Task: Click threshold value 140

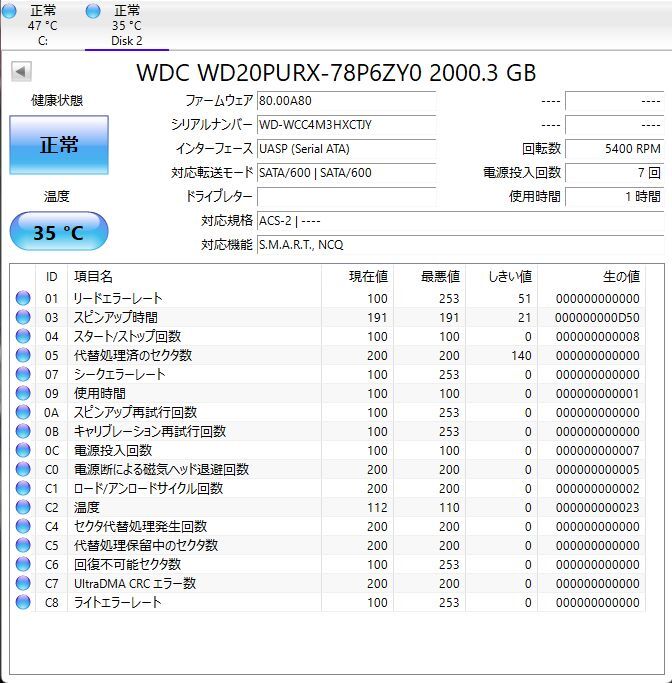Action: tap(521, 355)
